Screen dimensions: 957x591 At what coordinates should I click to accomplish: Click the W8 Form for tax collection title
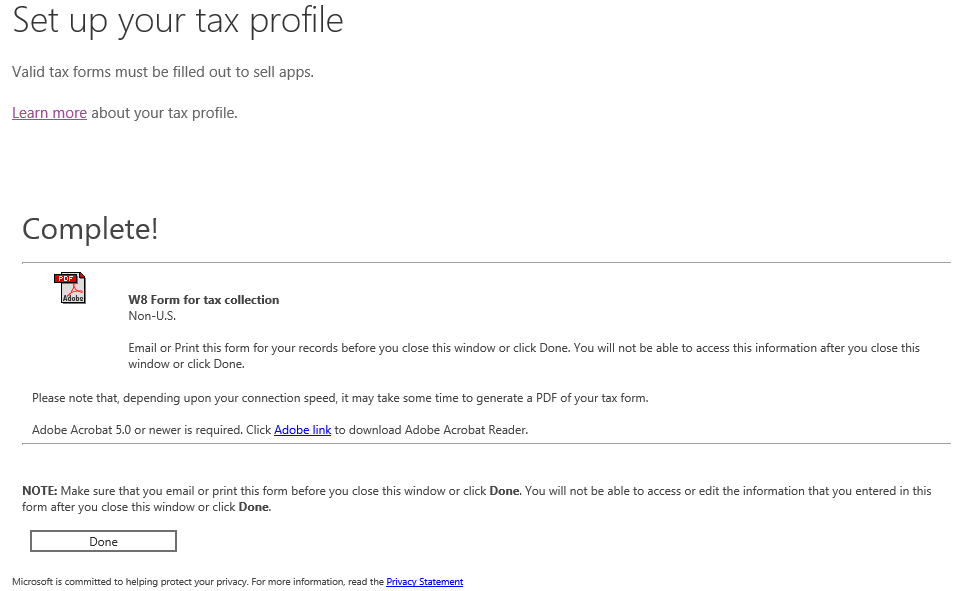pos(204,300)
